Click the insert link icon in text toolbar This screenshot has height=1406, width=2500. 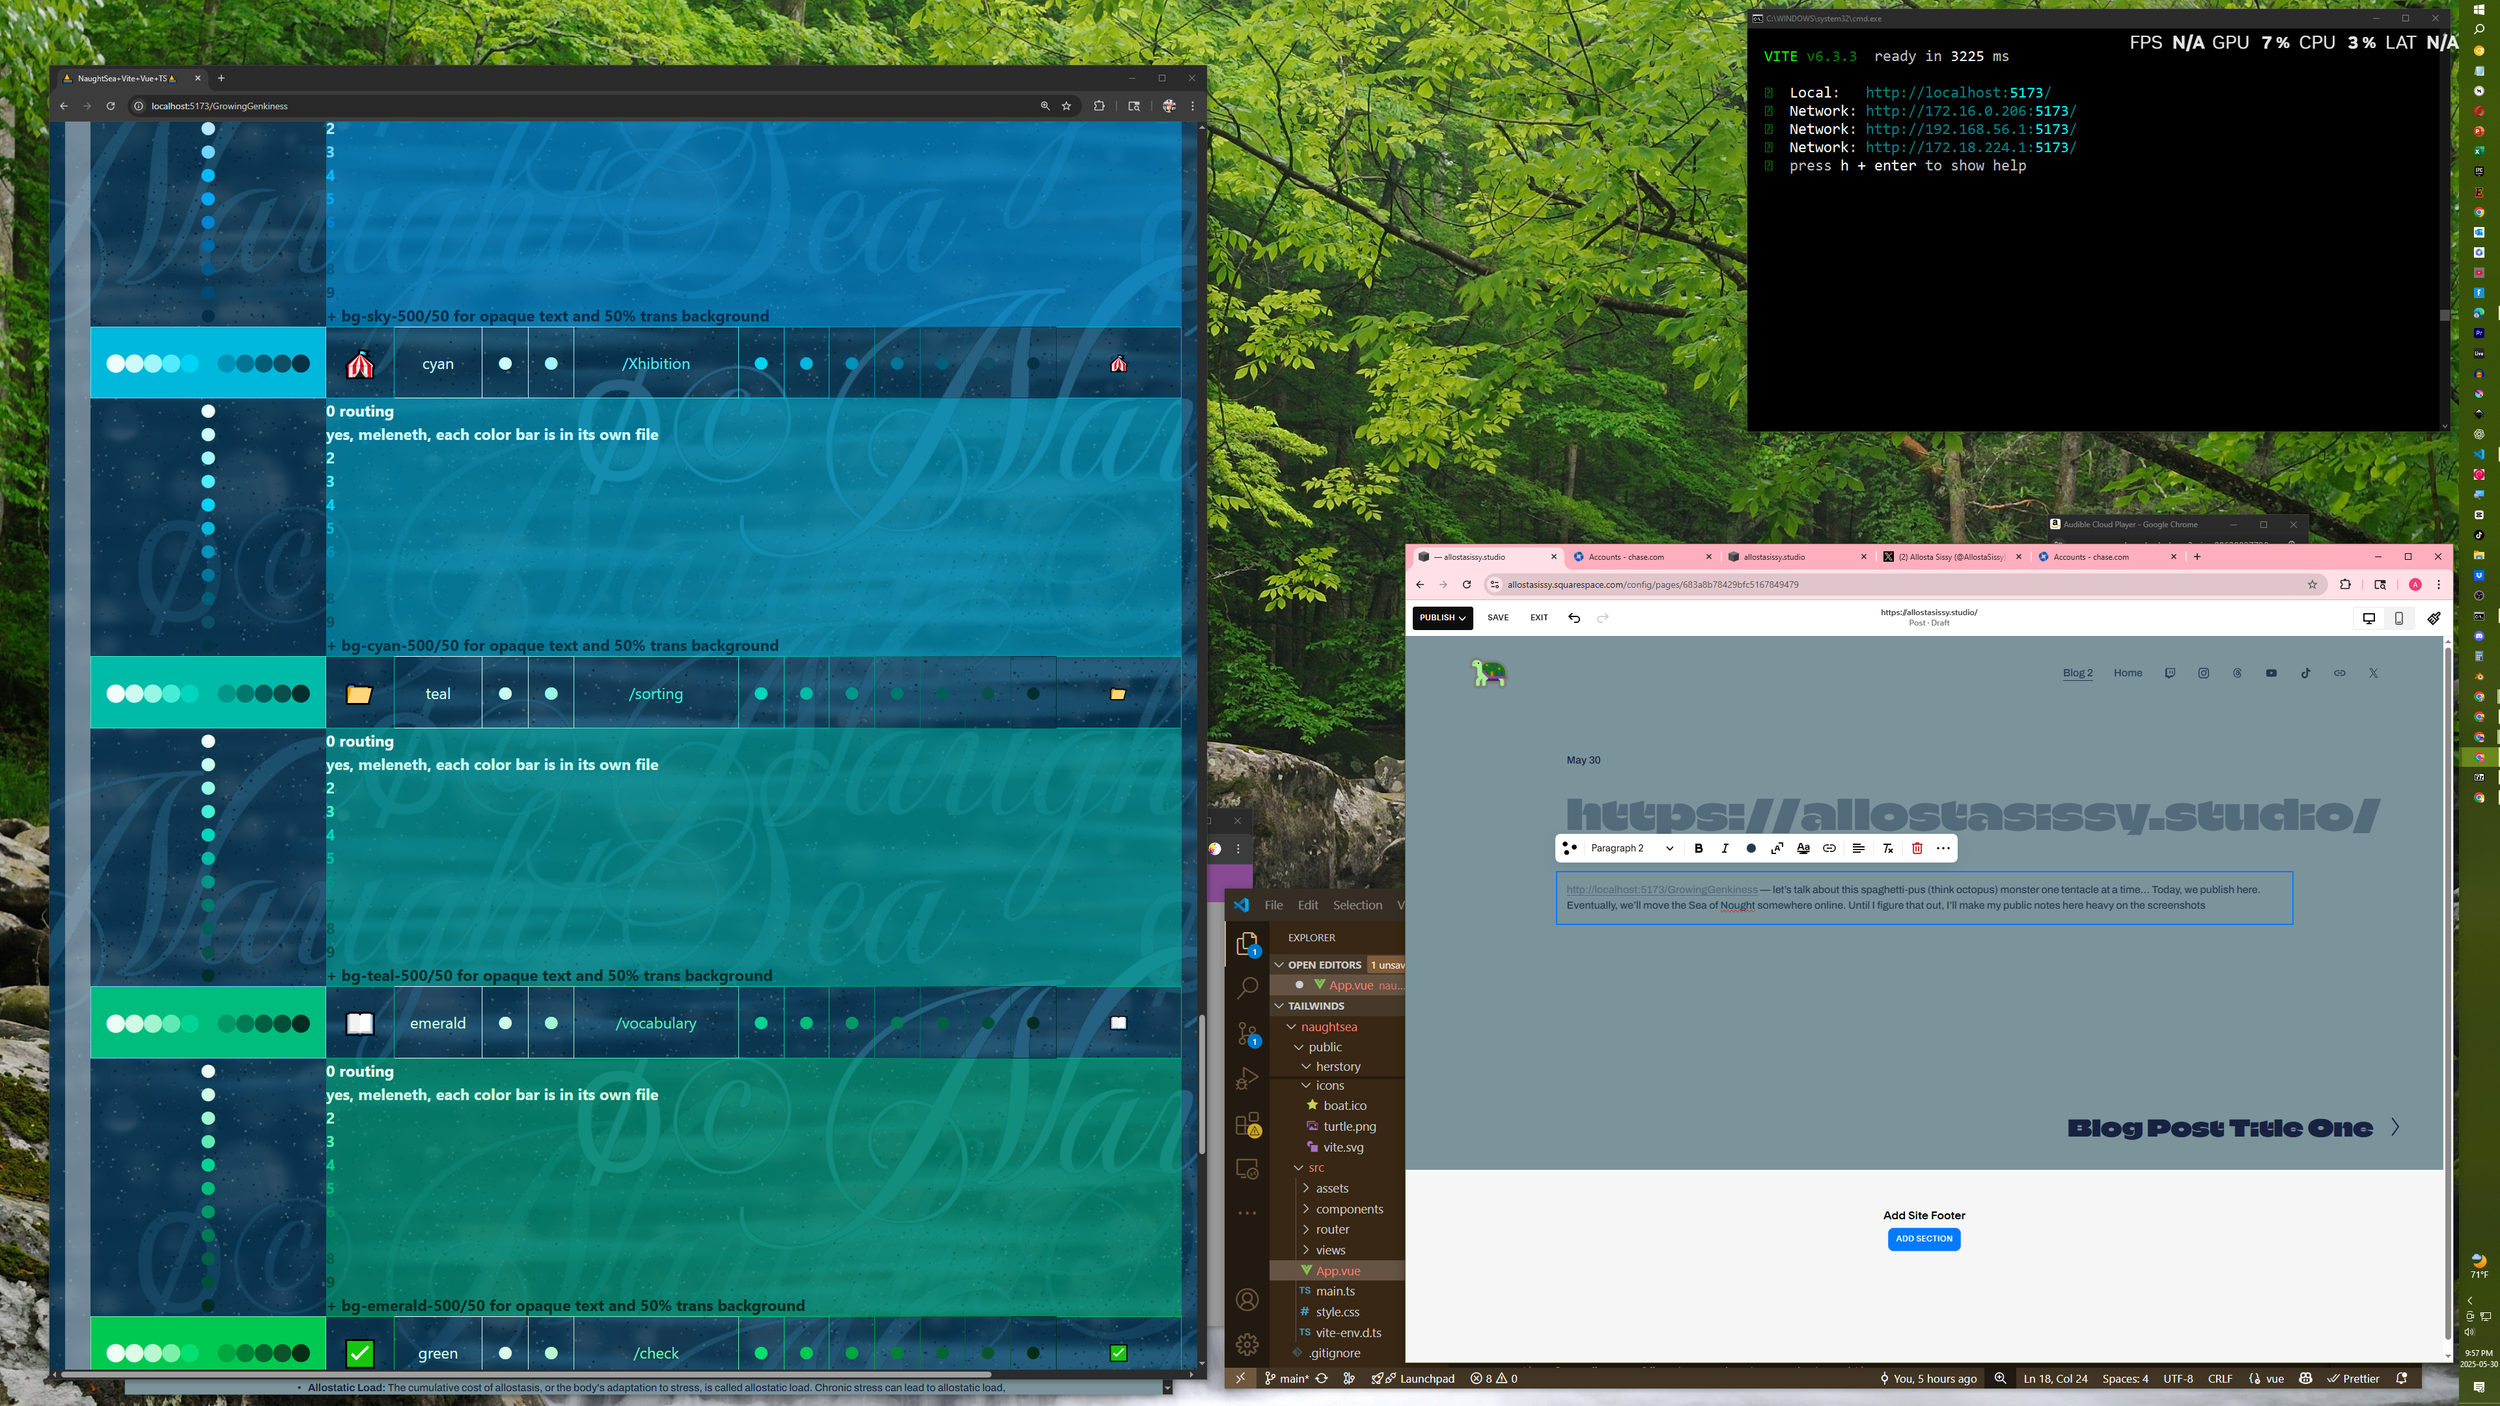(x=1829, y=848)
